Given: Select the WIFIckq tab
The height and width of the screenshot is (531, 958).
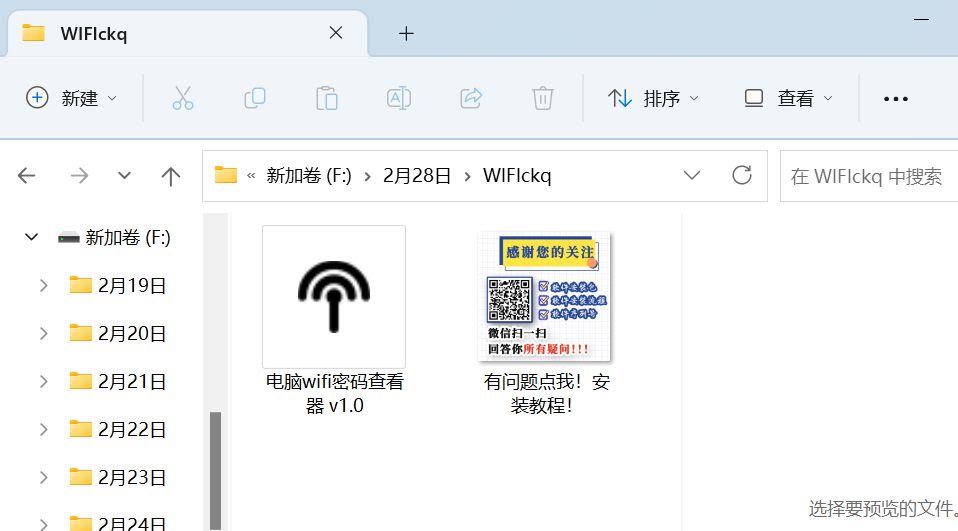Looking at the screenshot, I should pyautogui.click(x=188, y=34).
